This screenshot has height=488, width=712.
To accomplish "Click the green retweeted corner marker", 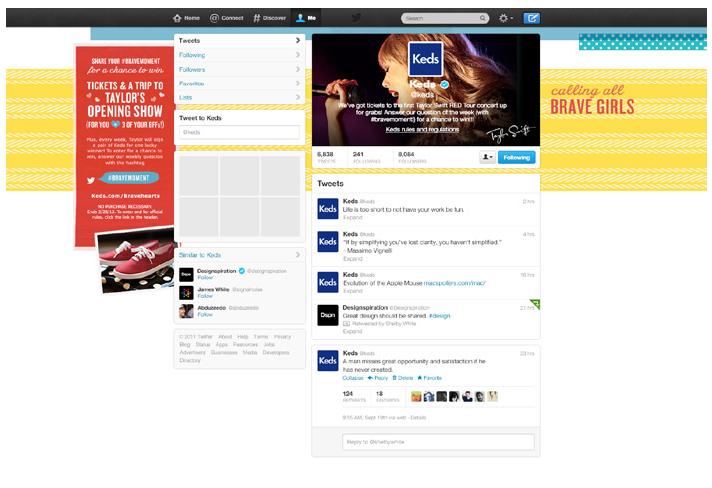I will click(535, 304).
